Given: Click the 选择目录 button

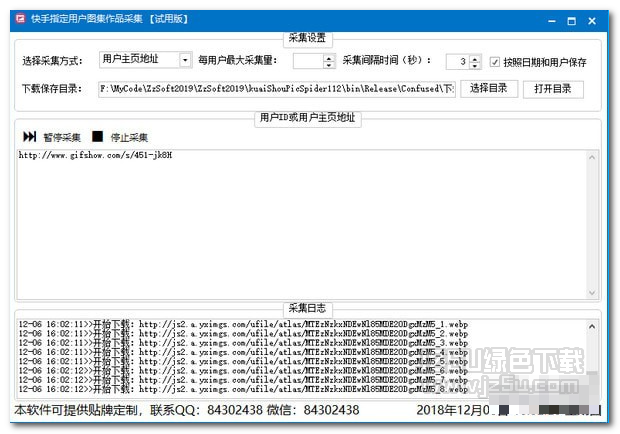Looking at the screenshot, I should tap(489, 89).
